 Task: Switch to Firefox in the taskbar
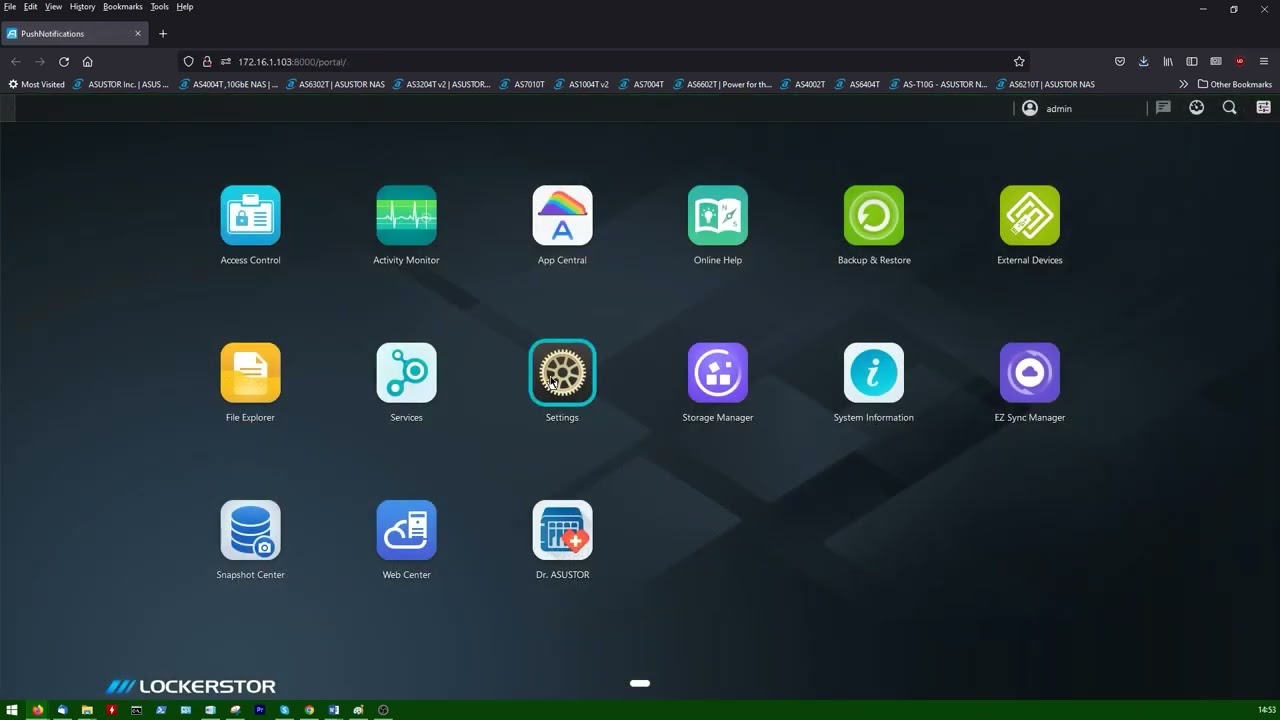[38, 710]
